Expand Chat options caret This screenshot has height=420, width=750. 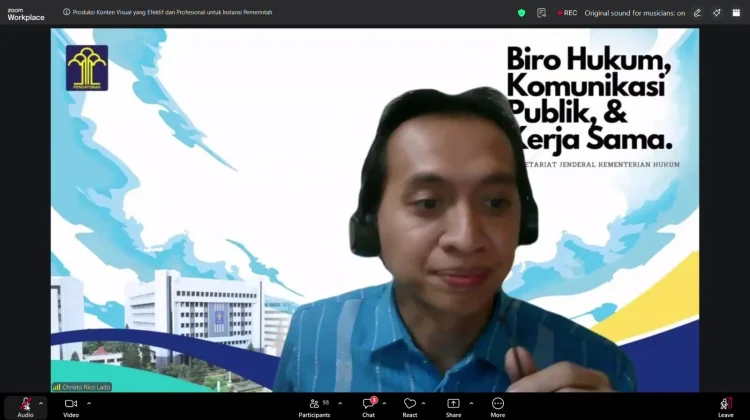tap(384, 404)
